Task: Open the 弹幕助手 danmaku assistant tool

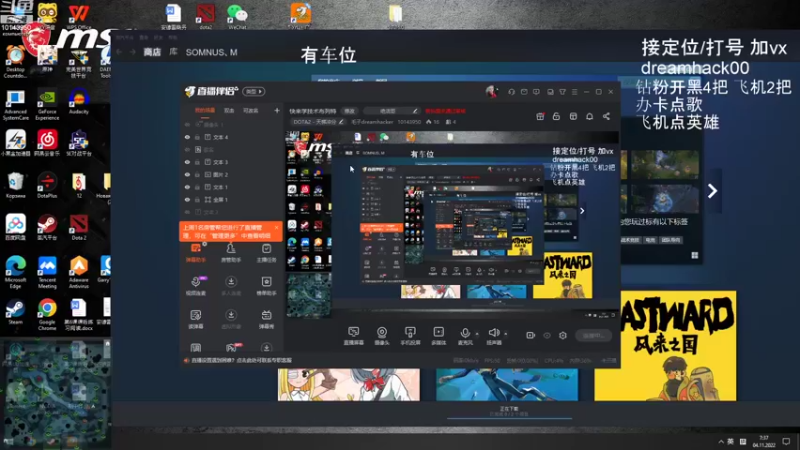Action: coord(196,253)
